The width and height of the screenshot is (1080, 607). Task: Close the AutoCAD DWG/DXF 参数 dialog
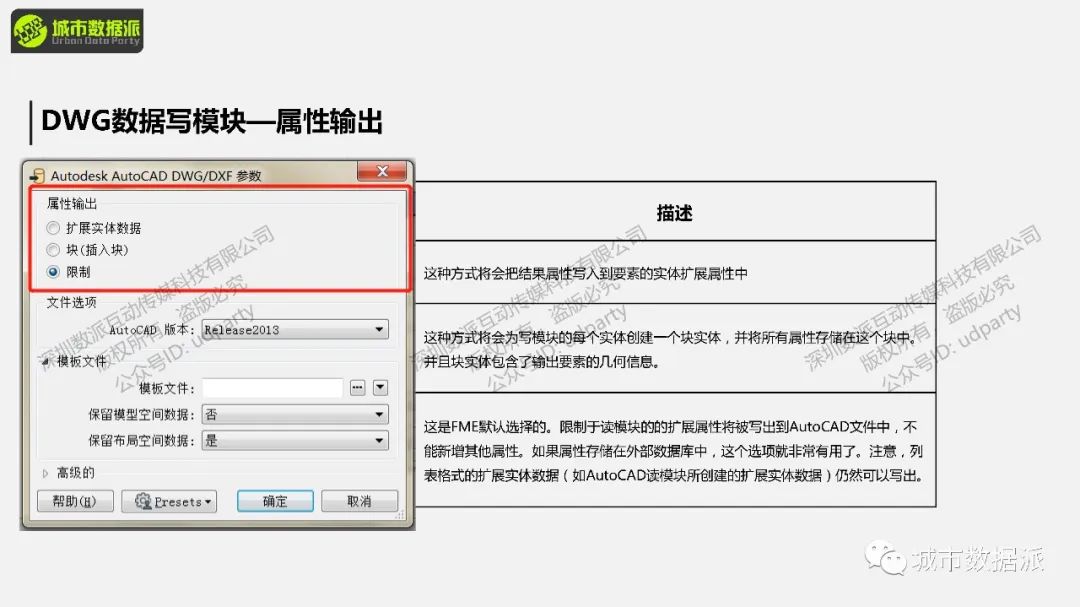point(382,172)
